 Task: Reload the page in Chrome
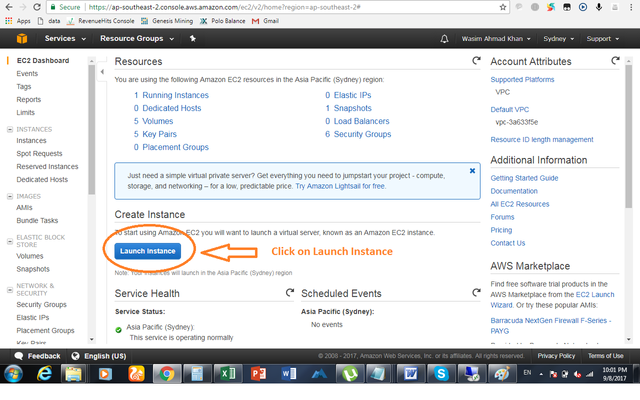click(x=37, y=7)
